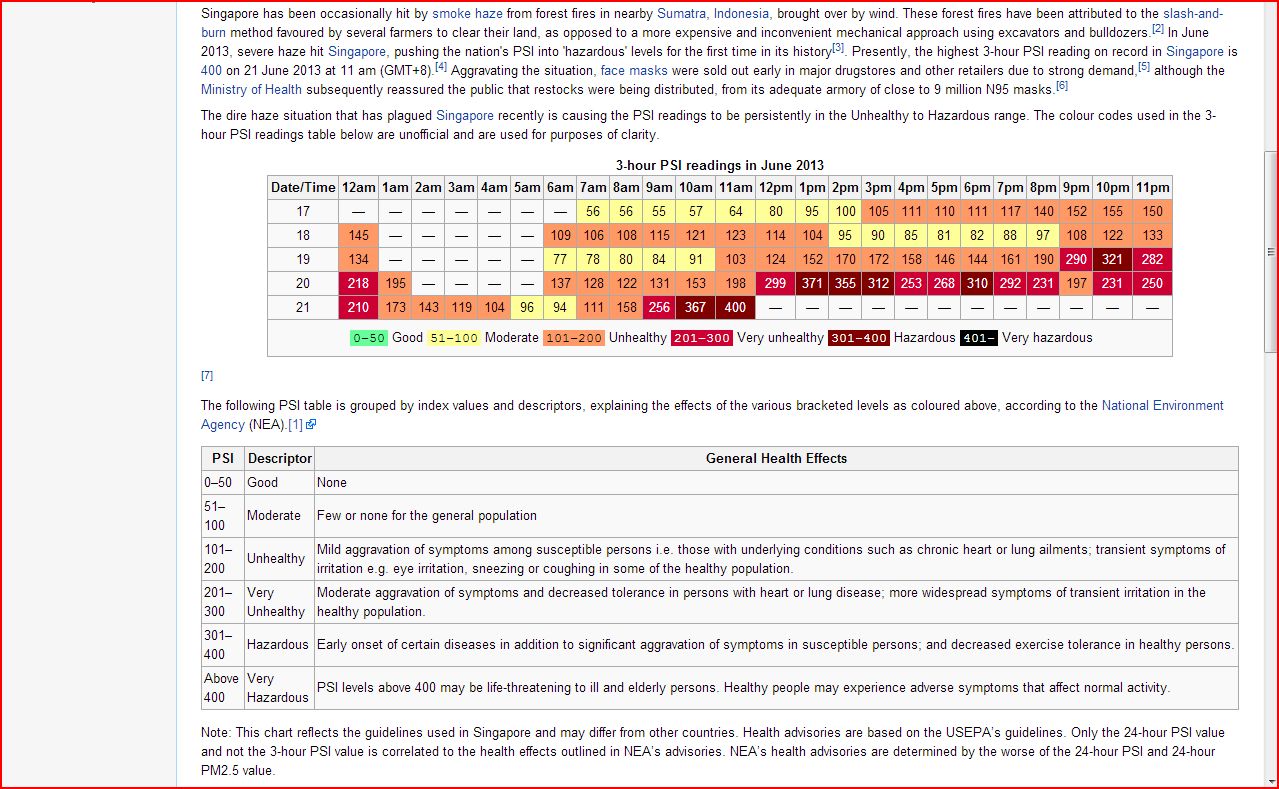Jump to citation [5] after 'strong demand'
The height and width of the screenshot is (789, 1279).
pyautogui.click(x=1144, y=67)
